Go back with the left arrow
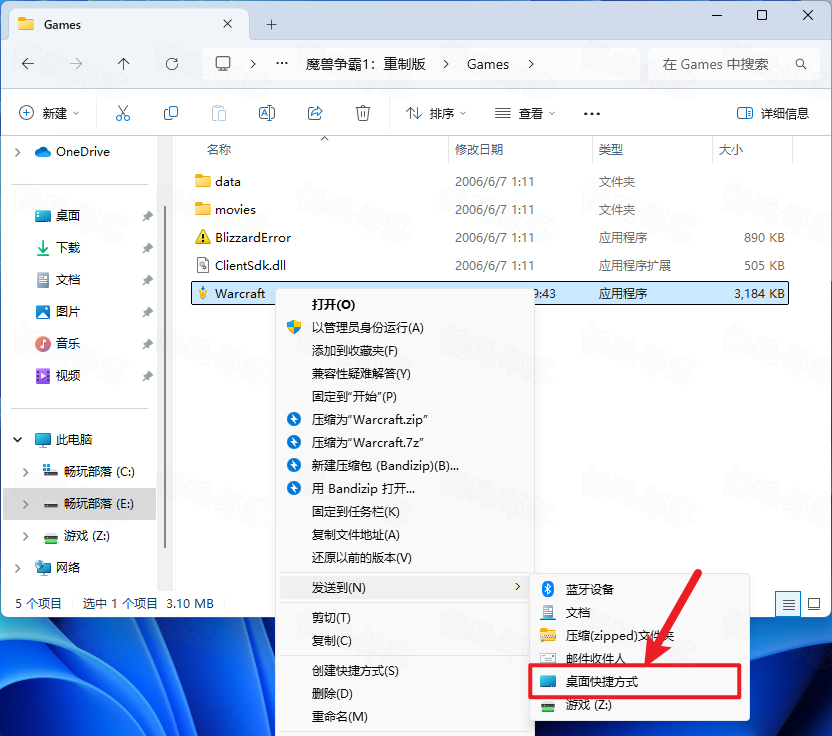Viewport: 832px width, 736px height. [28, 64]
